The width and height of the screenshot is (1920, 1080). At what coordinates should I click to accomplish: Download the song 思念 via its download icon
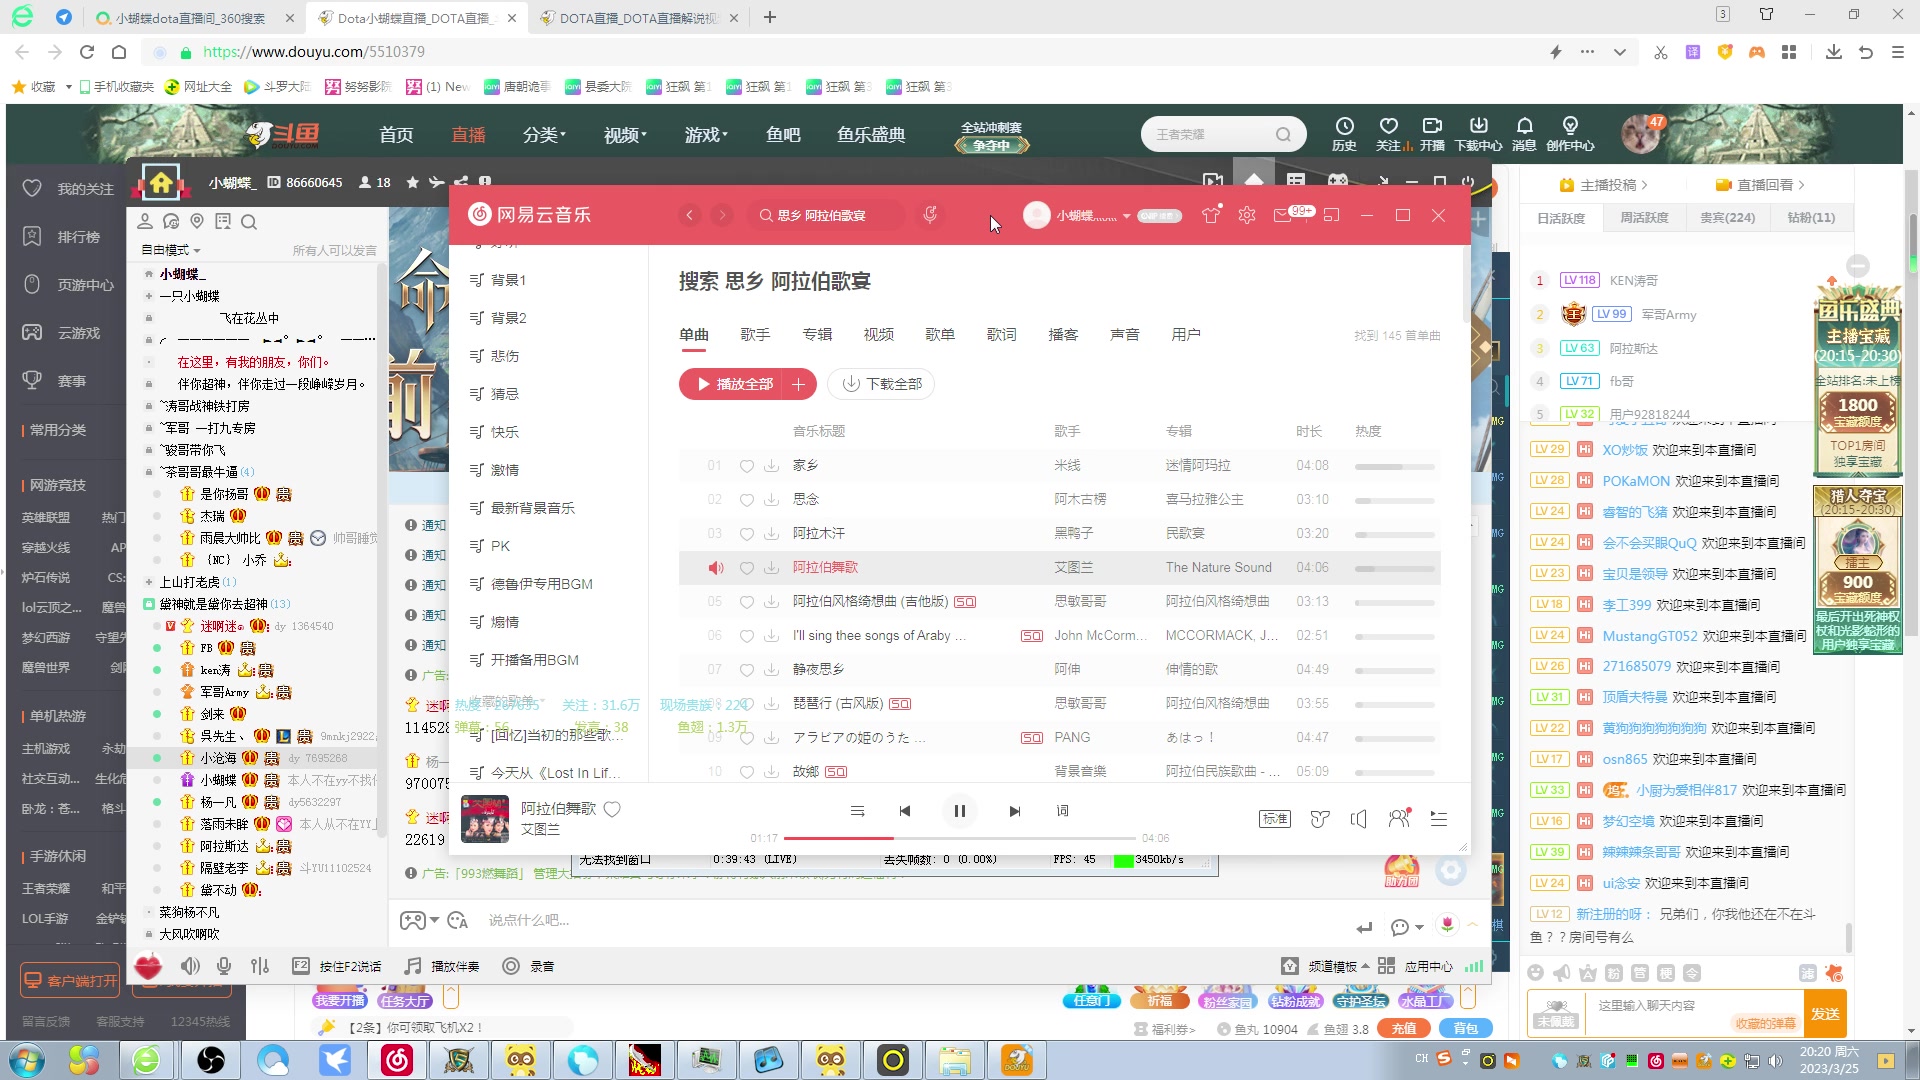772,500
